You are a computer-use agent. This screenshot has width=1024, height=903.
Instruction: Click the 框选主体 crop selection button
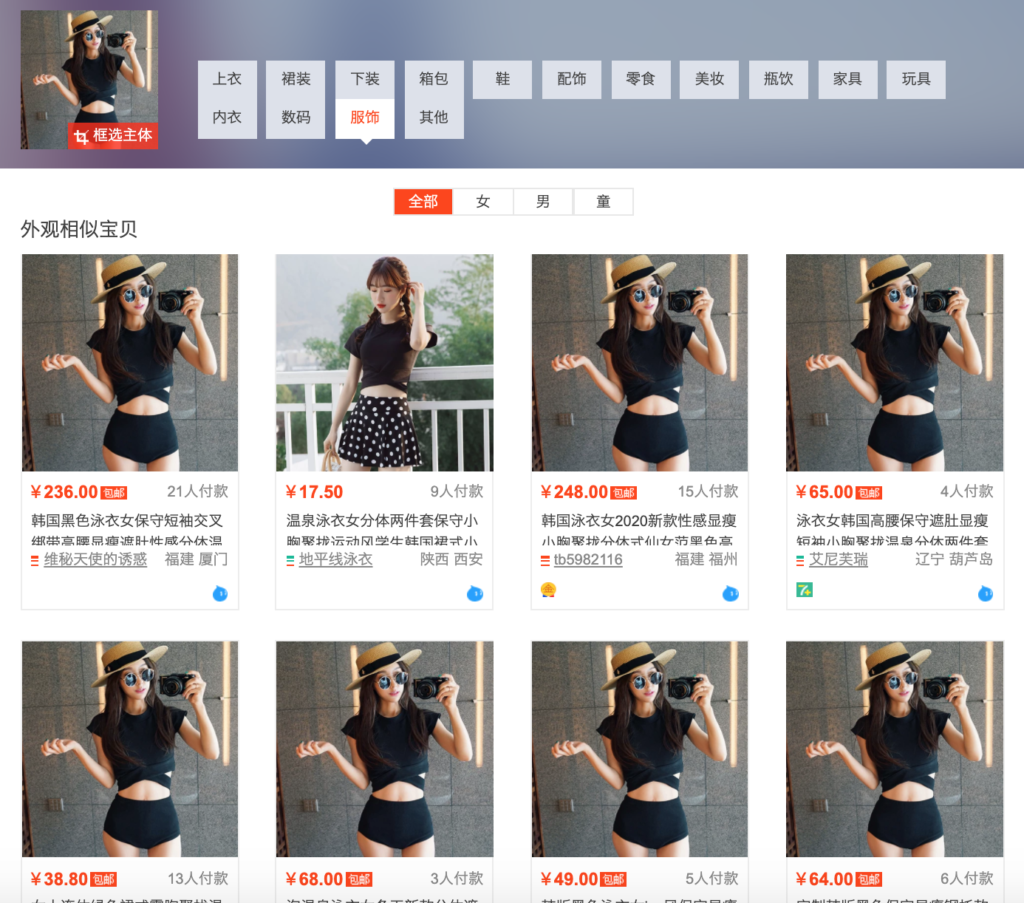click(x=113, y=136)
